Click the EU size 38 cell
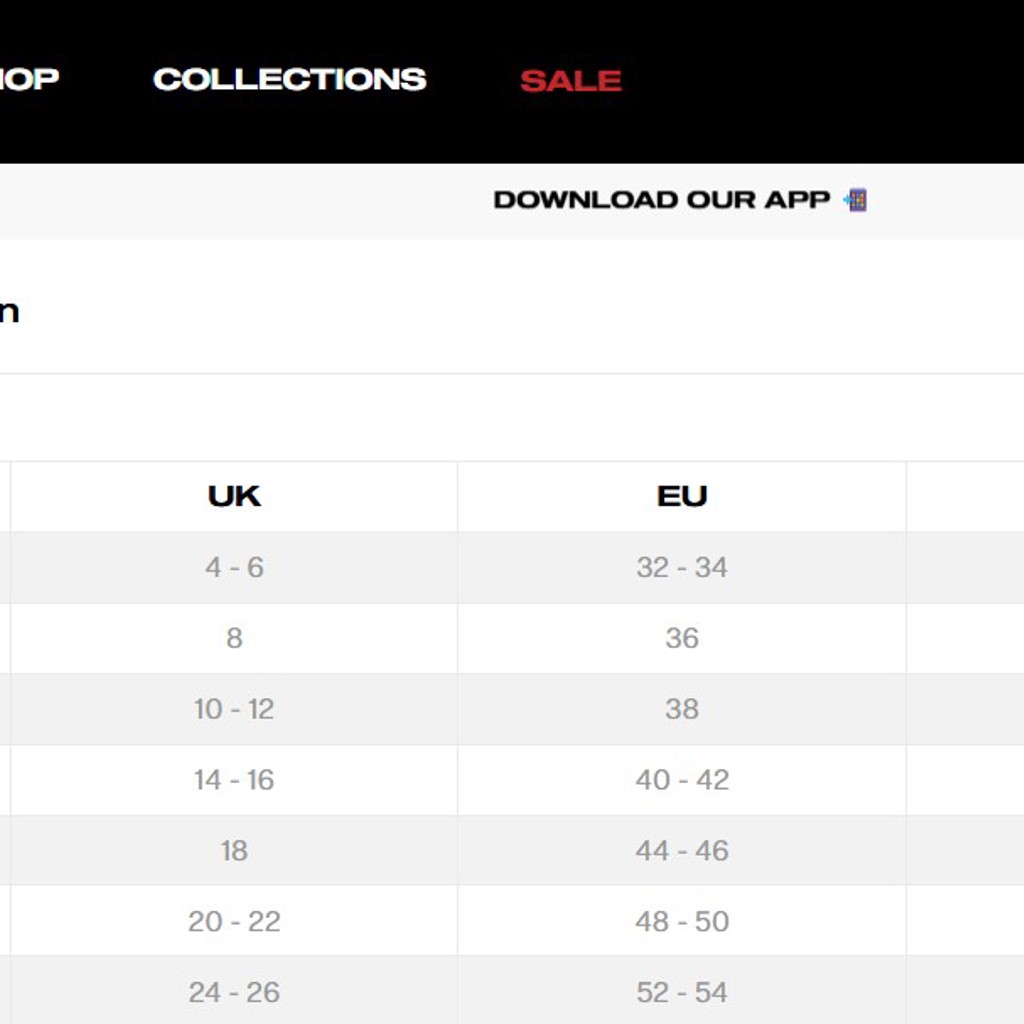Screen dimensions: 1024x1024 tap(682, 709)
